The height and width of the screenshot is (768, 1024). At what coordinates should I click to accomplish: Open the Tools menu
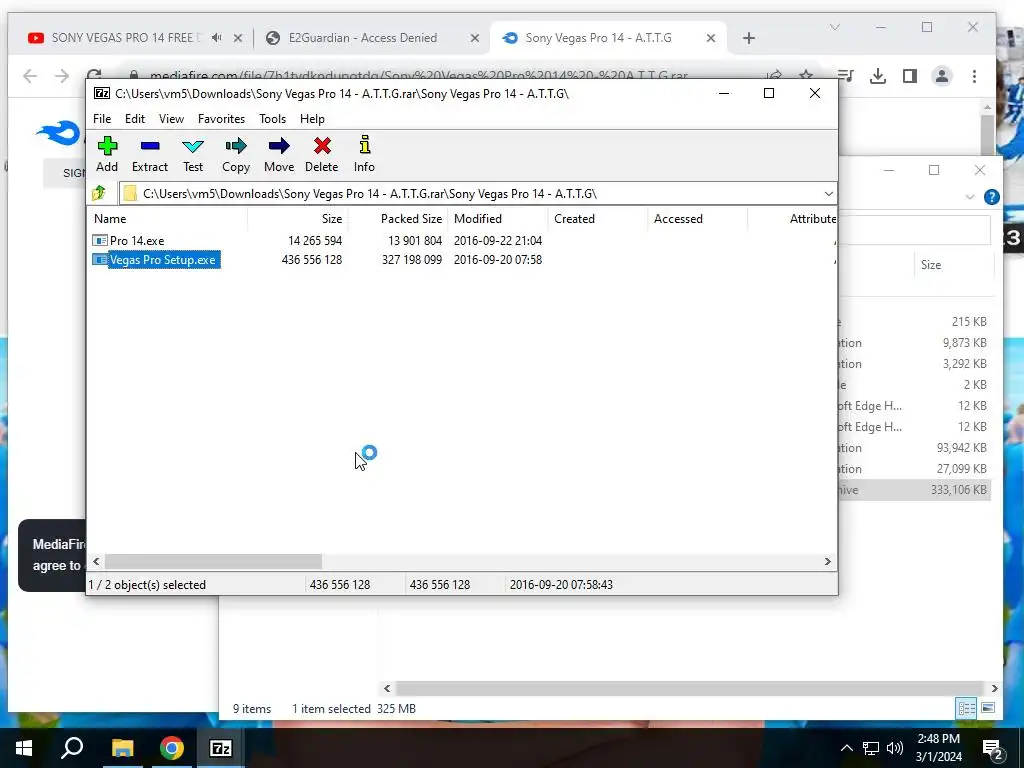pos(272,119)
